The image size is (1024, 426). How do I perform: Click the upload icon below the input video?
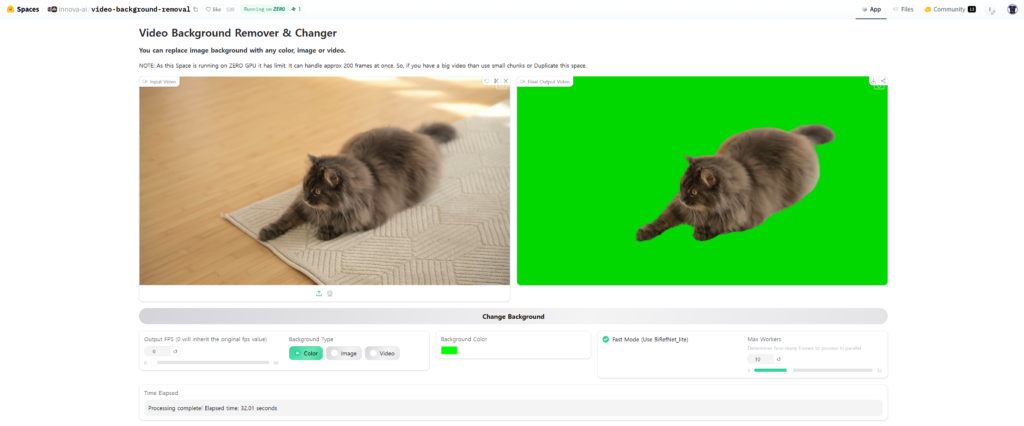pos(319,293)
